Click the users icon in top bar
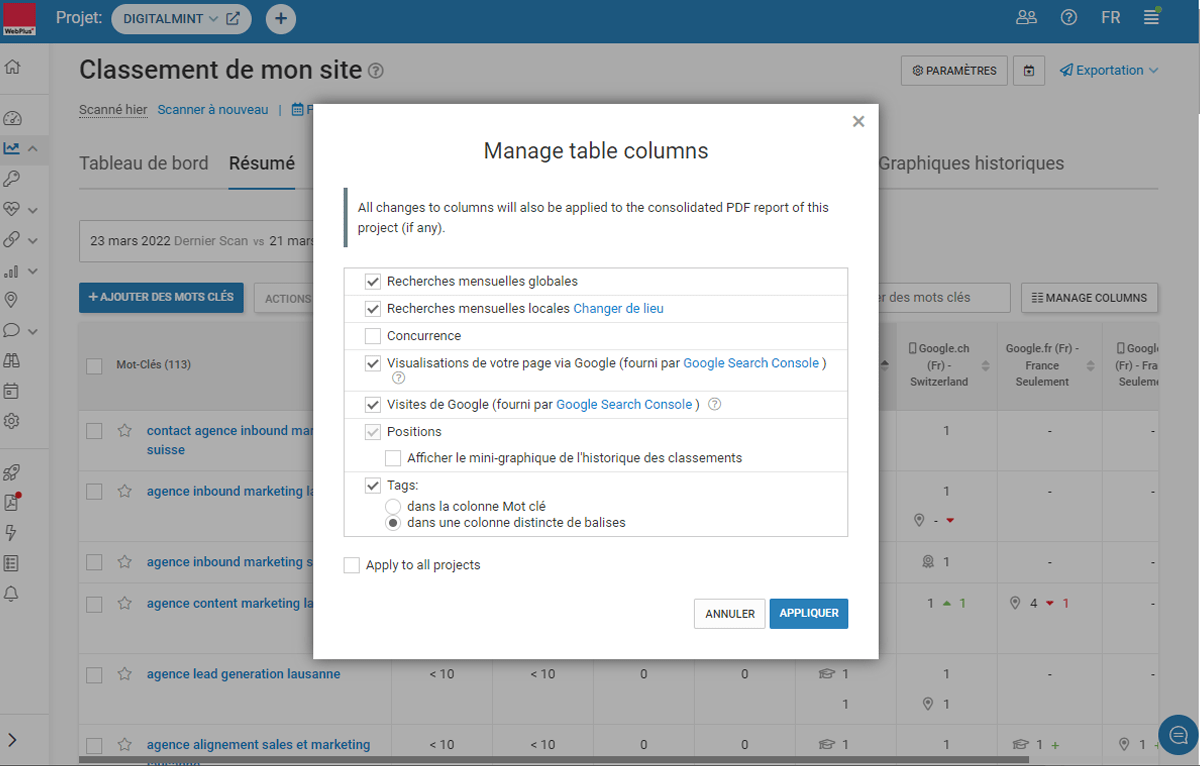Image resolution: width=1200 pixels, height=766 pixels. (1026, 18)
